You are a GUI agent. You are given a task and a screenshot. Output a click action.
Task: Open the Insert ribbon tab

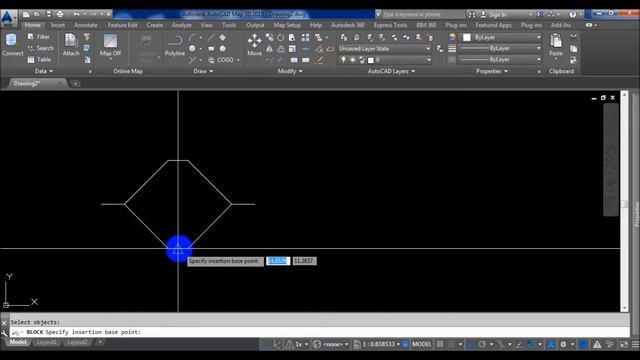click(x=58, y=25)
